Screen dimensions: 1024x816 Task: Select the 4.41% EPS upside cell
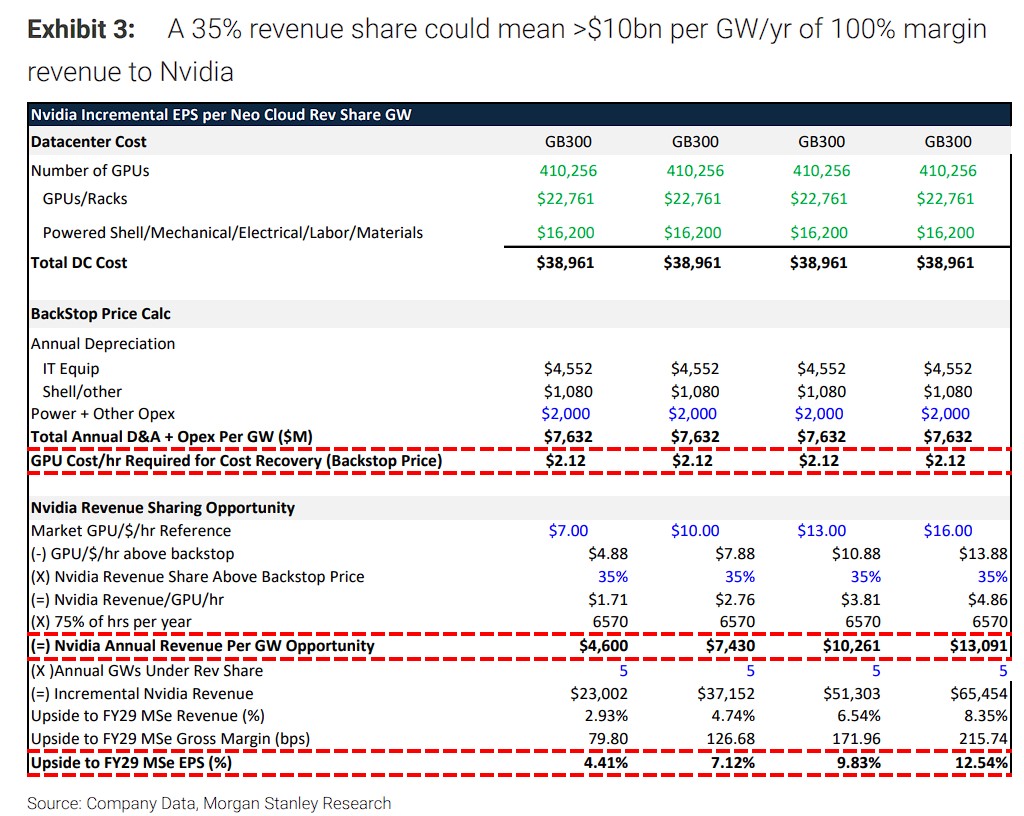point(606,763)
